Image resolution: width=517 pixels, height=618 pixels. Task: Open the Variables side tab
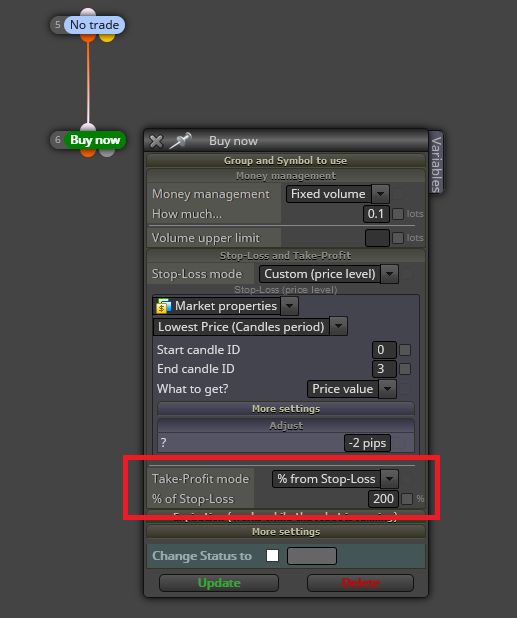tap(436, 164)
